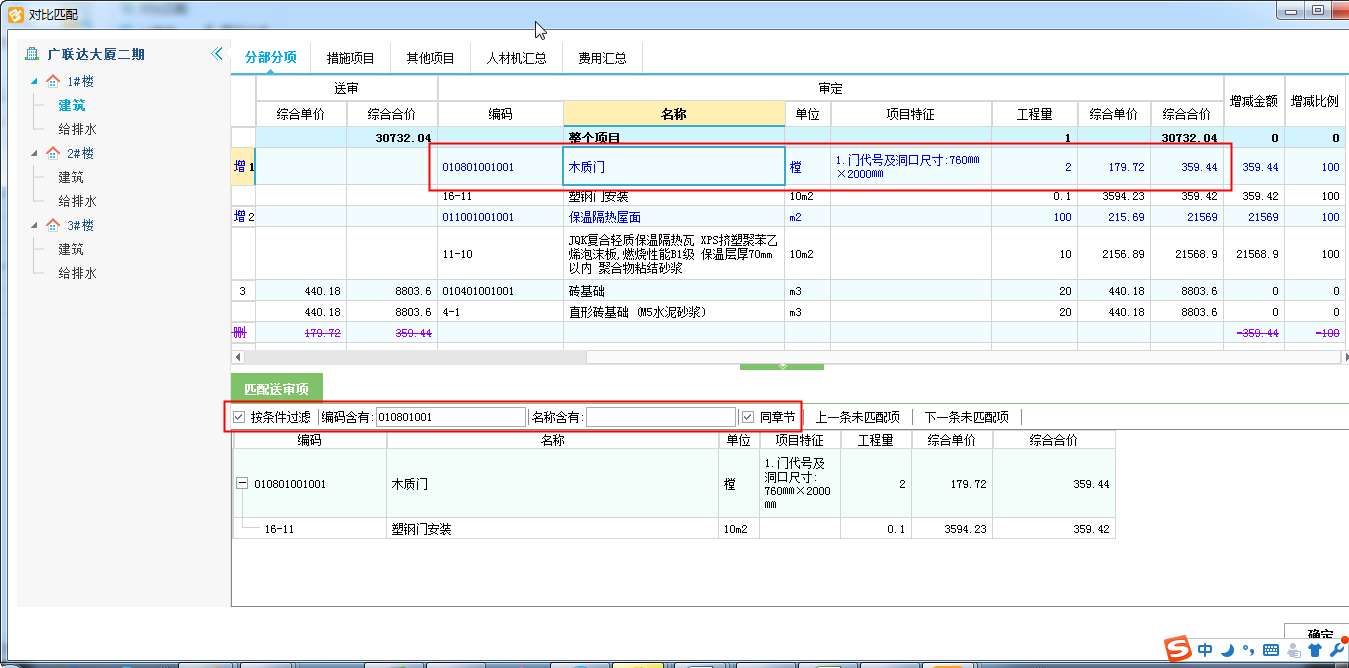This screenshot has width=1349, height=668.
Task: Click the Sogou input method S logo
Action: [x=1180, y=650]
